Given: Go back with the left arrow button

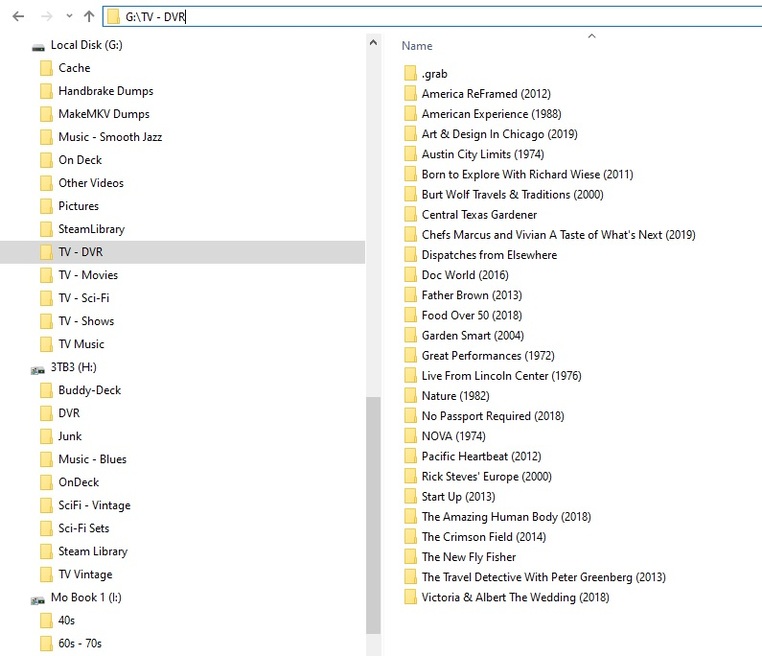Looking at the screenshot, I should point(18,17).
